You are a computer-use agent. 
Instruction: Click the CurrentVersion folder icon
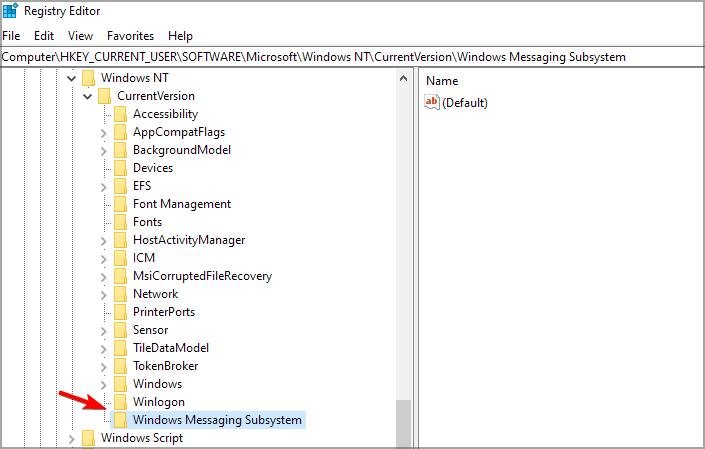click(105, 96)
